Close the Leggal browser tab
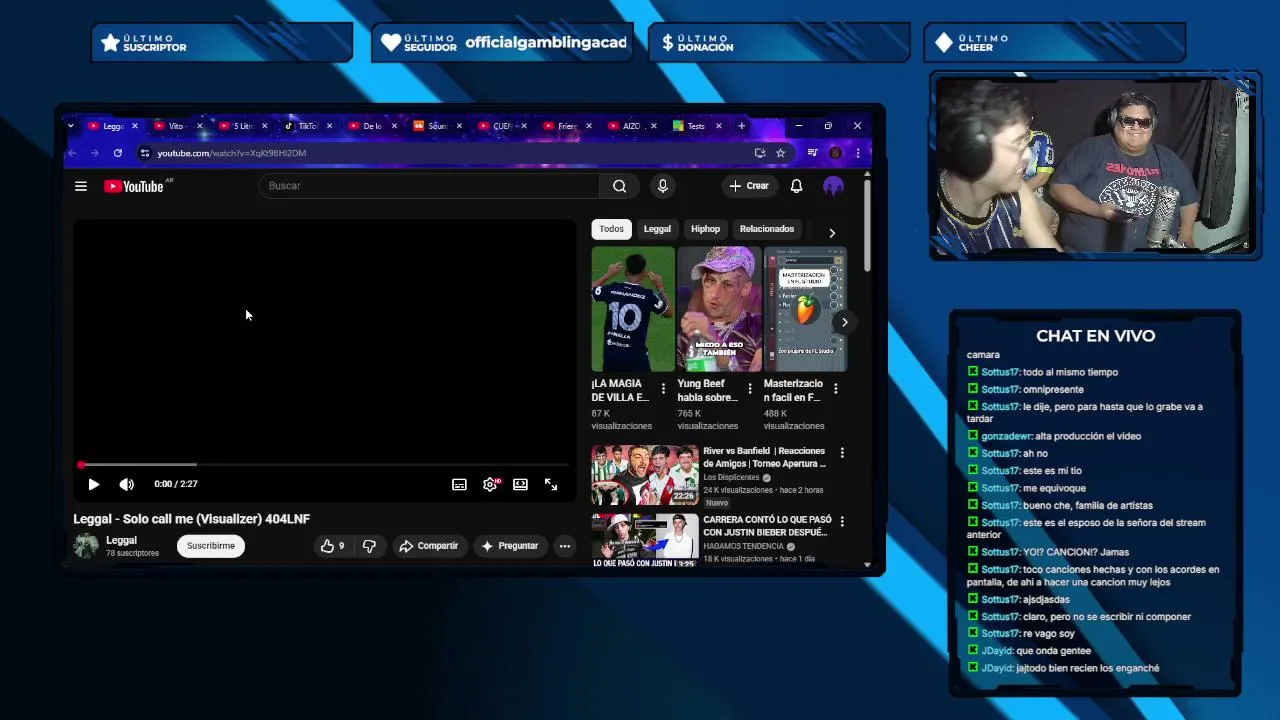 tap(134, 126)
